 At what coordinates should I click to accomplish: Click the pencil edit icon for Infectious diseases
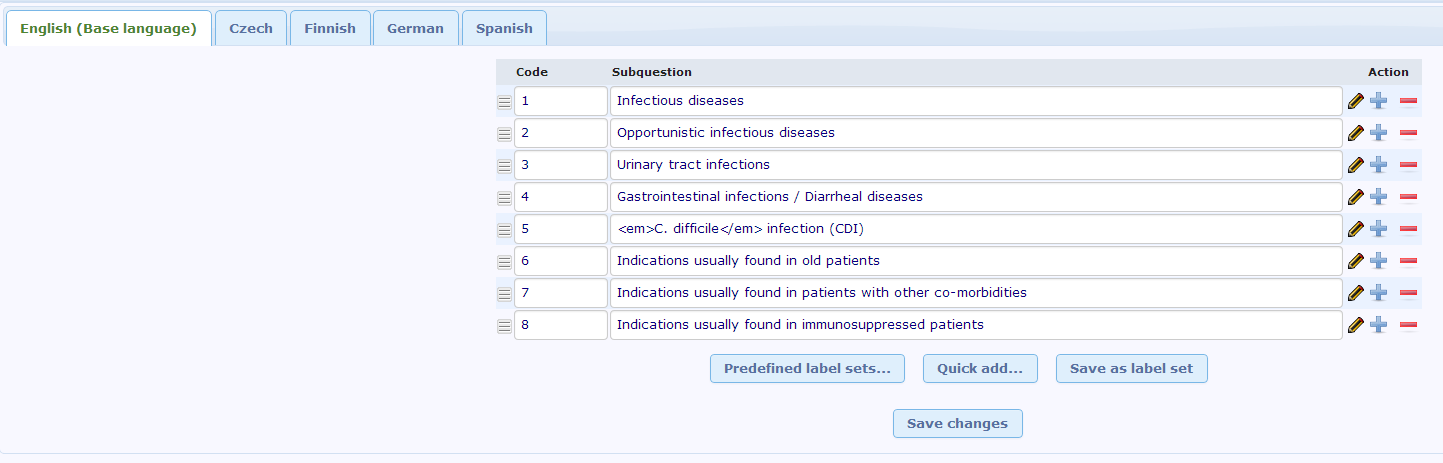point(1356,101)
